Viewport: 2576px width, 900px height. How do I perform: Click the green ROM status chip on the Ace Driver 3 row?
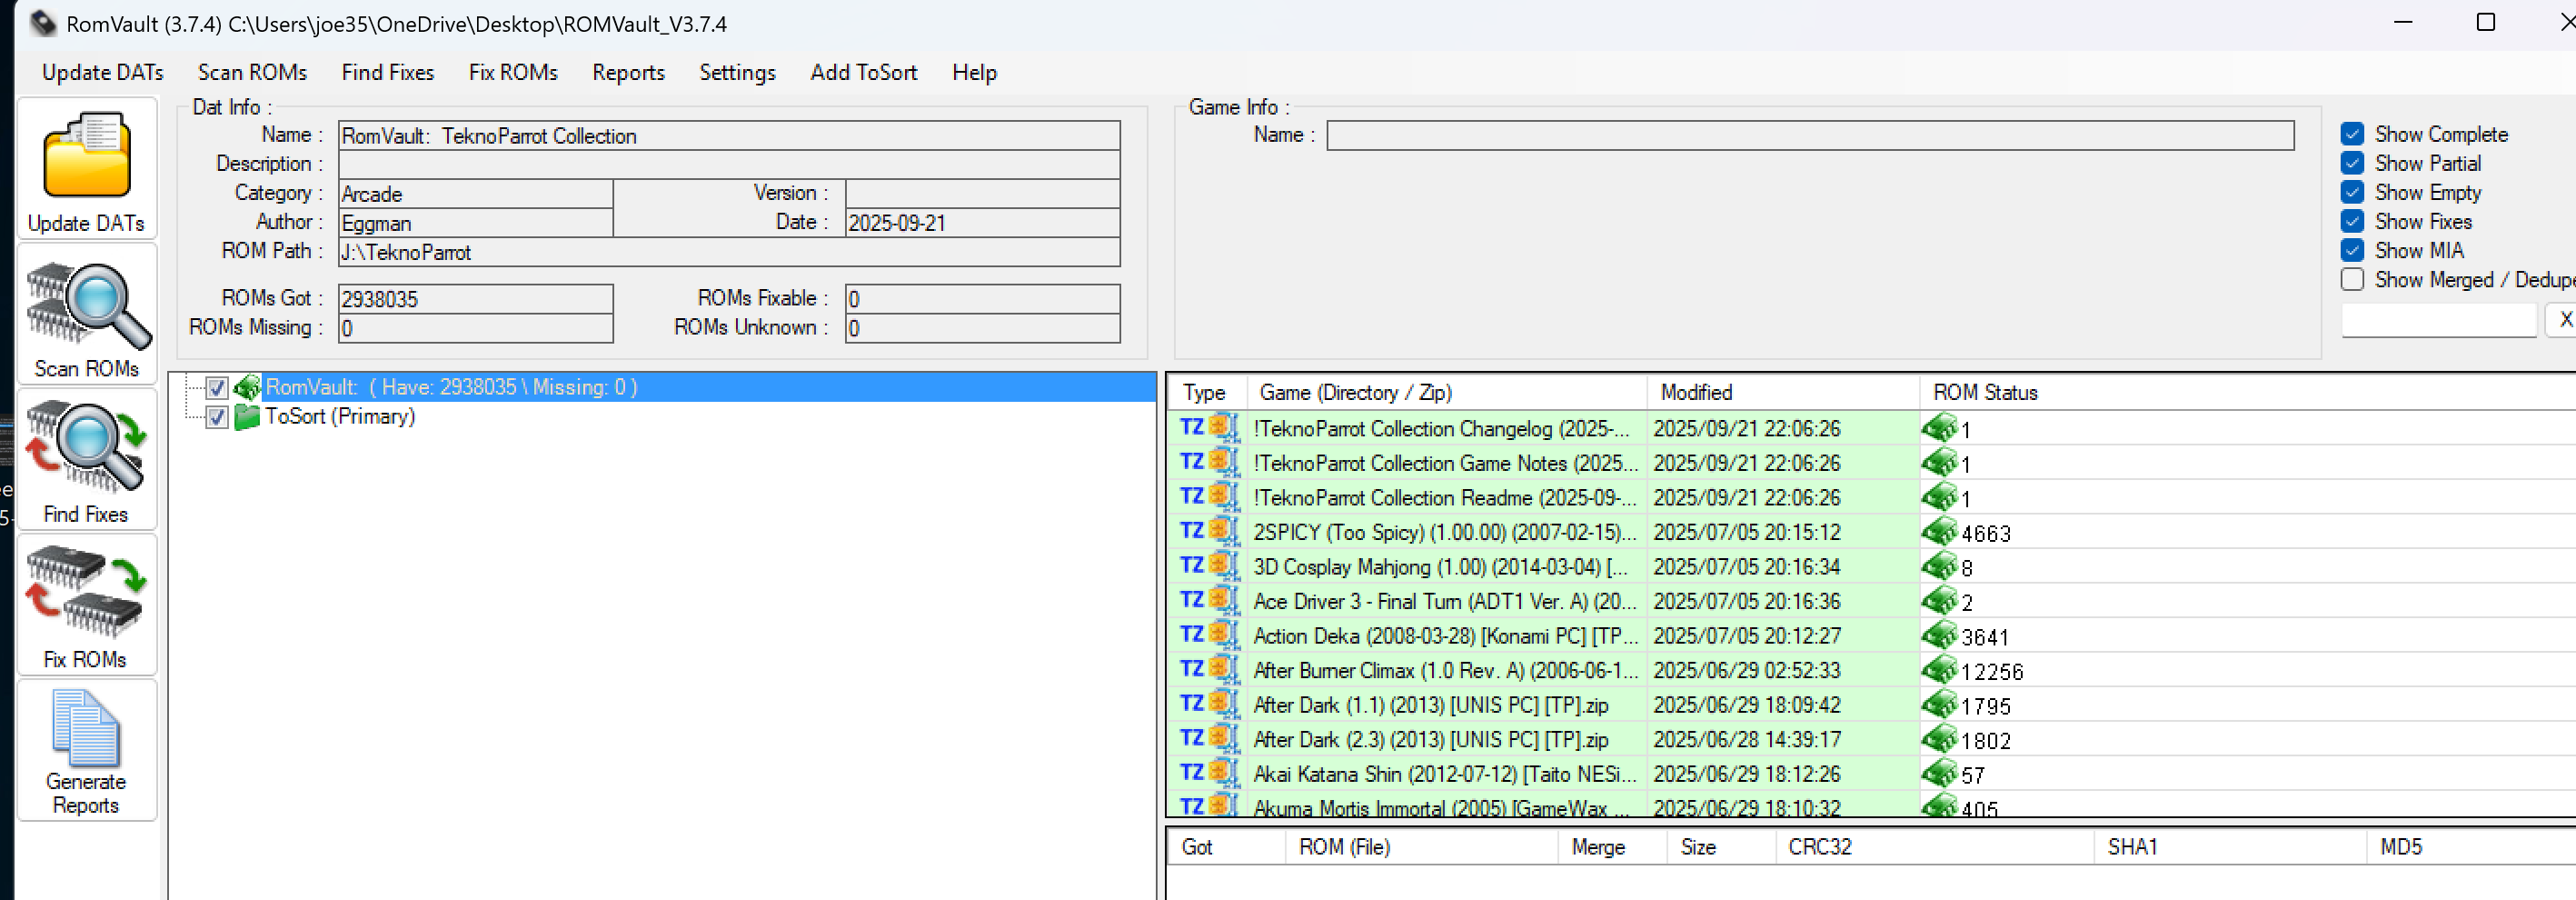[x=1939, y=601]
